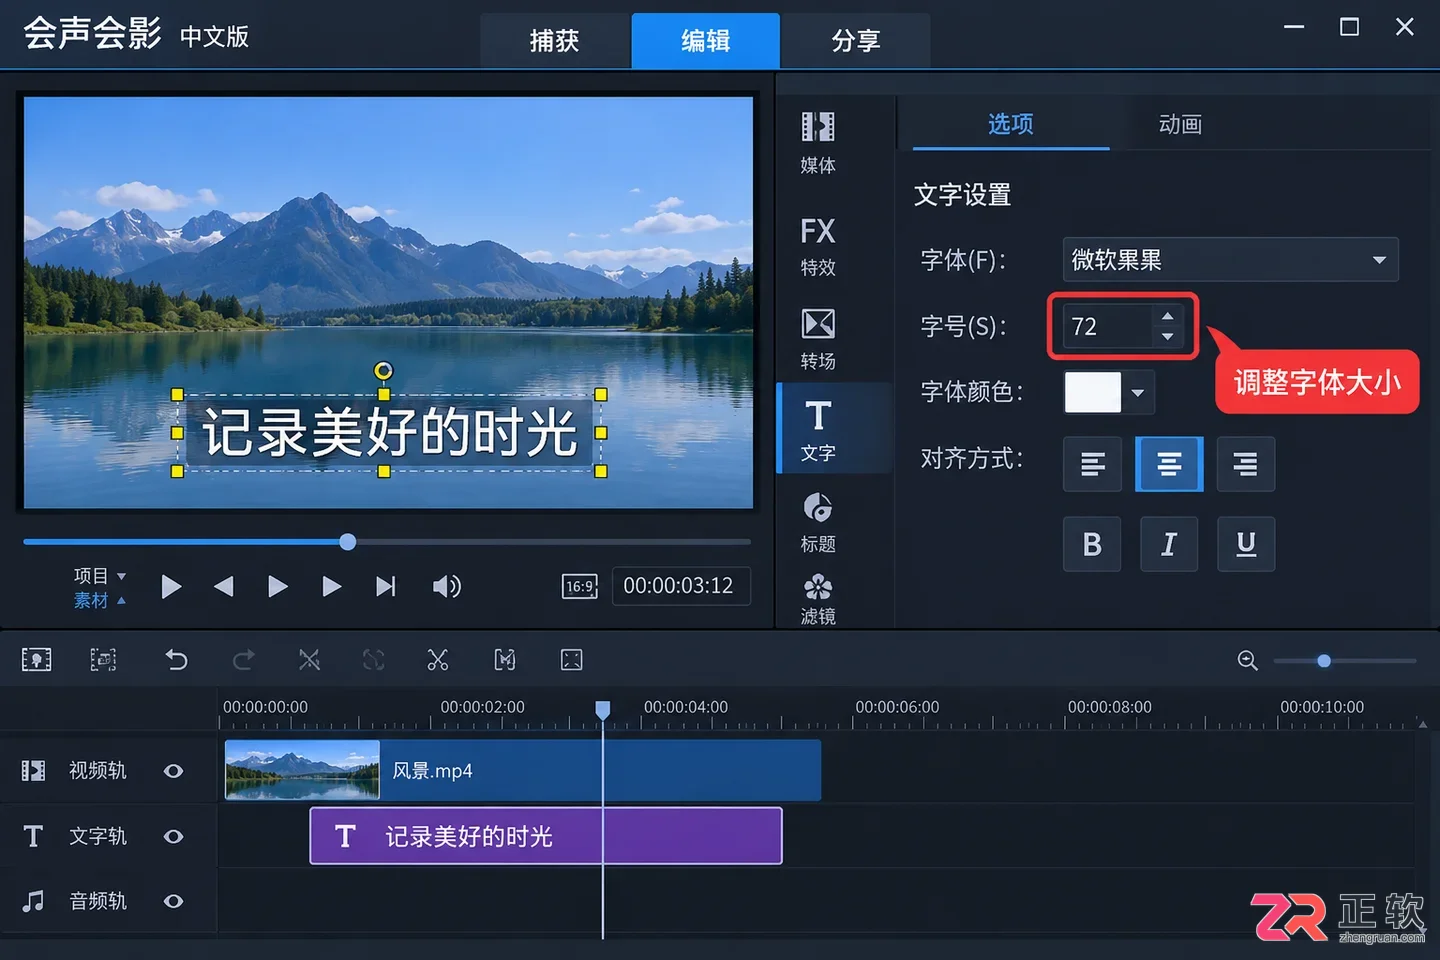This screenshot has width=1440, height=960.
Task: Click the film icon of 视频轨
Action: tap(34, 771)
